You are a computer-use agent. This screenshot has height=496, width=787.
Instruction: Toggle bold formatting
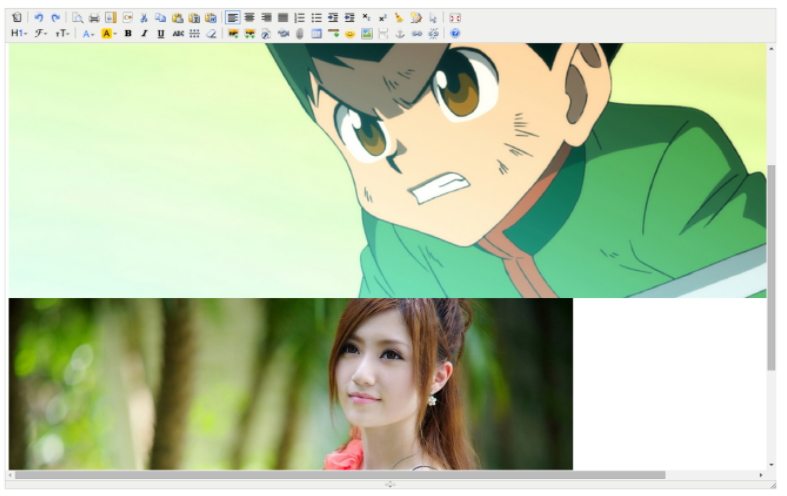[x=128, y=34]
